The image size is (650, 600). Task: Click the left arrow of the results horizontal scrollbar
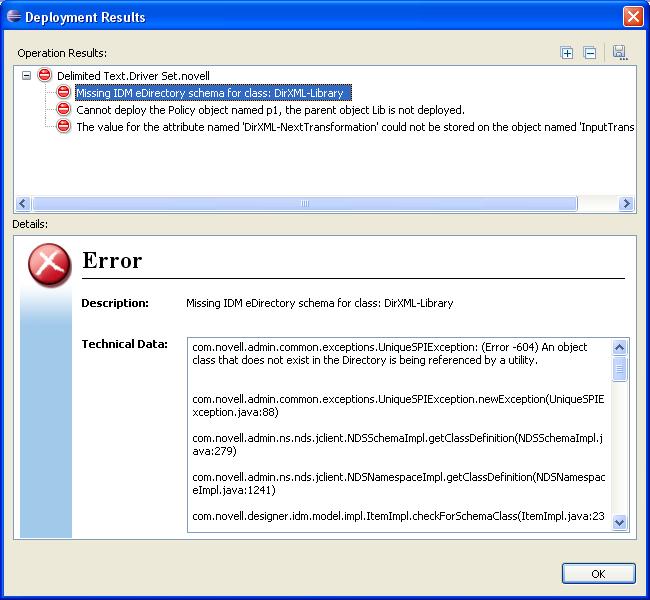click(22, 204)
